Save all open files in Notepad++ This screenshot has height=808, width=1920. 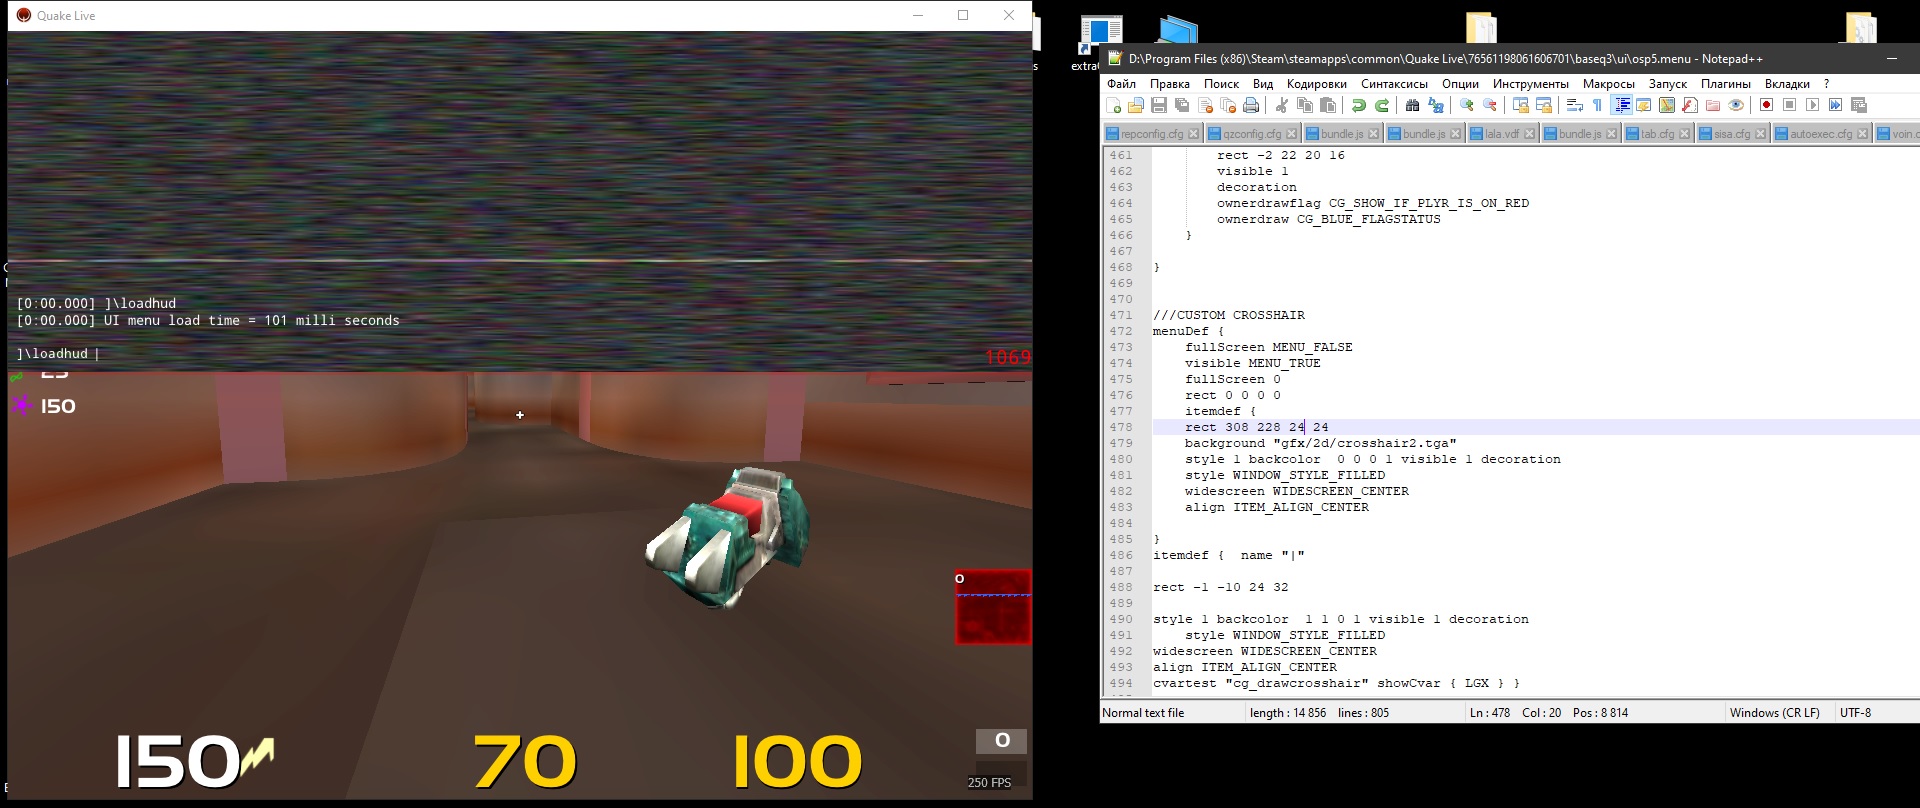pyautogui.click(x=1182, y=105)
